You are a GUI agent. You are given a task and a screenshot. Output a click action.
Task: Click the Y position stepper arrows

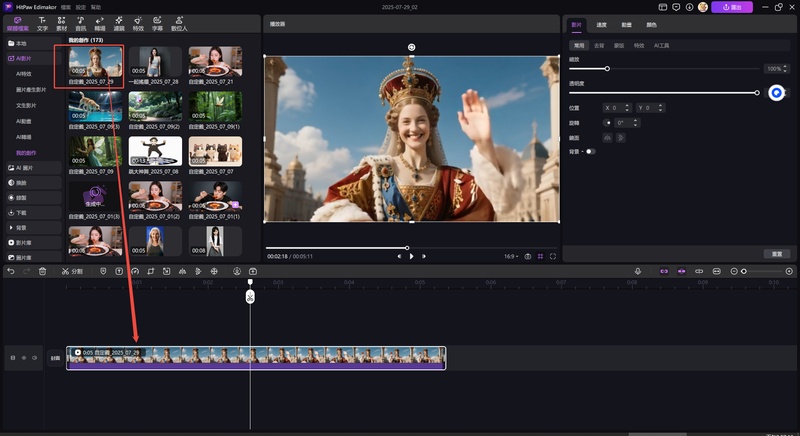click(660, 108)
